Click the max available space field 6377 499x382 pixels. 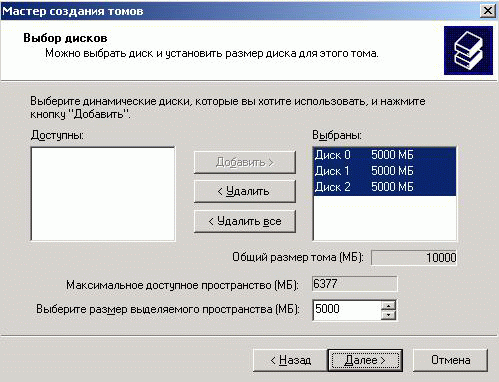[x=355, y=284]
